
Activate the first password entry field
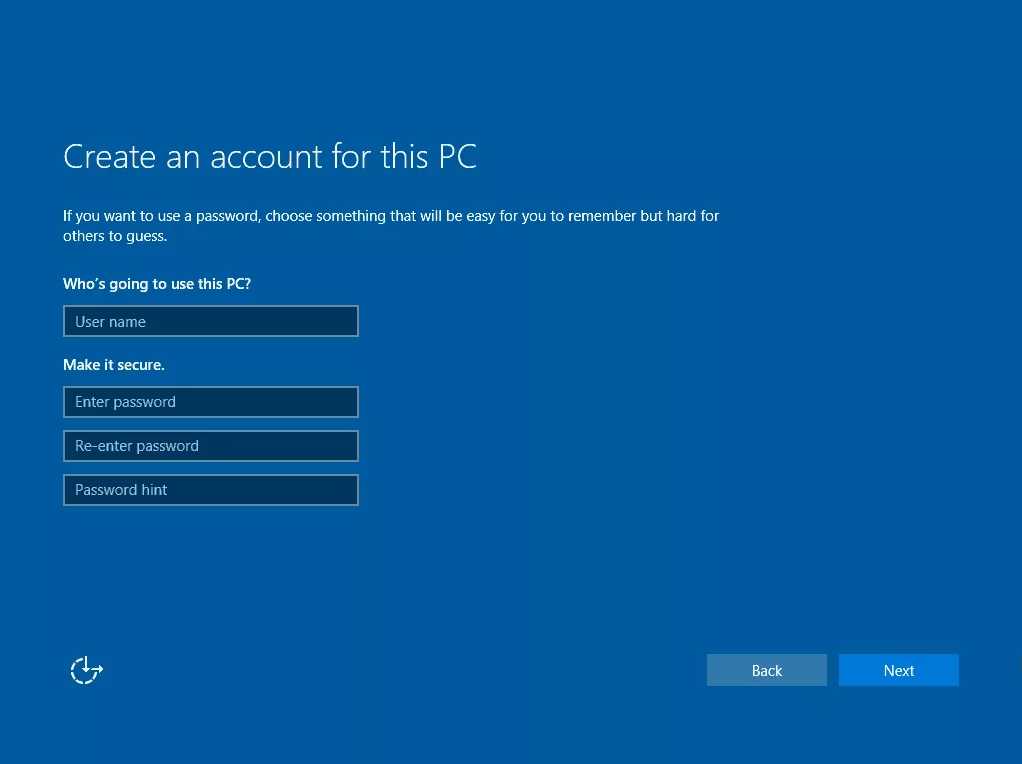tap(210, 401)
